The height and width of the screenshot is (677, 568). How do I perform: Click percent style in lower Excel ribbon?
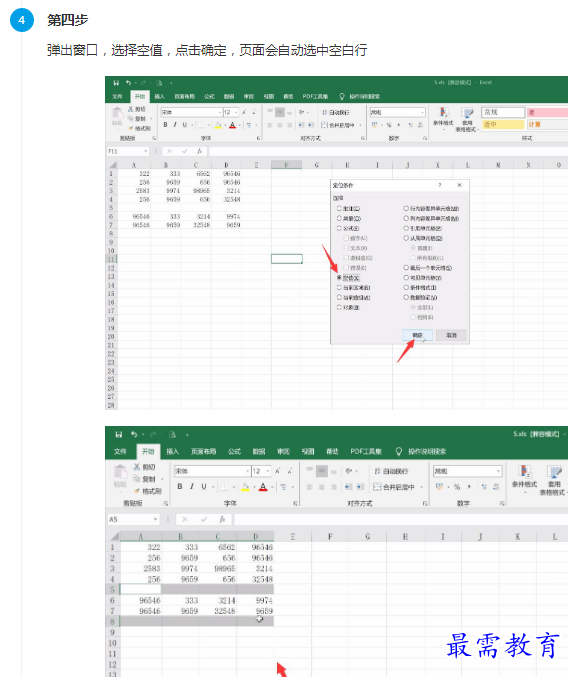[457, 487]
